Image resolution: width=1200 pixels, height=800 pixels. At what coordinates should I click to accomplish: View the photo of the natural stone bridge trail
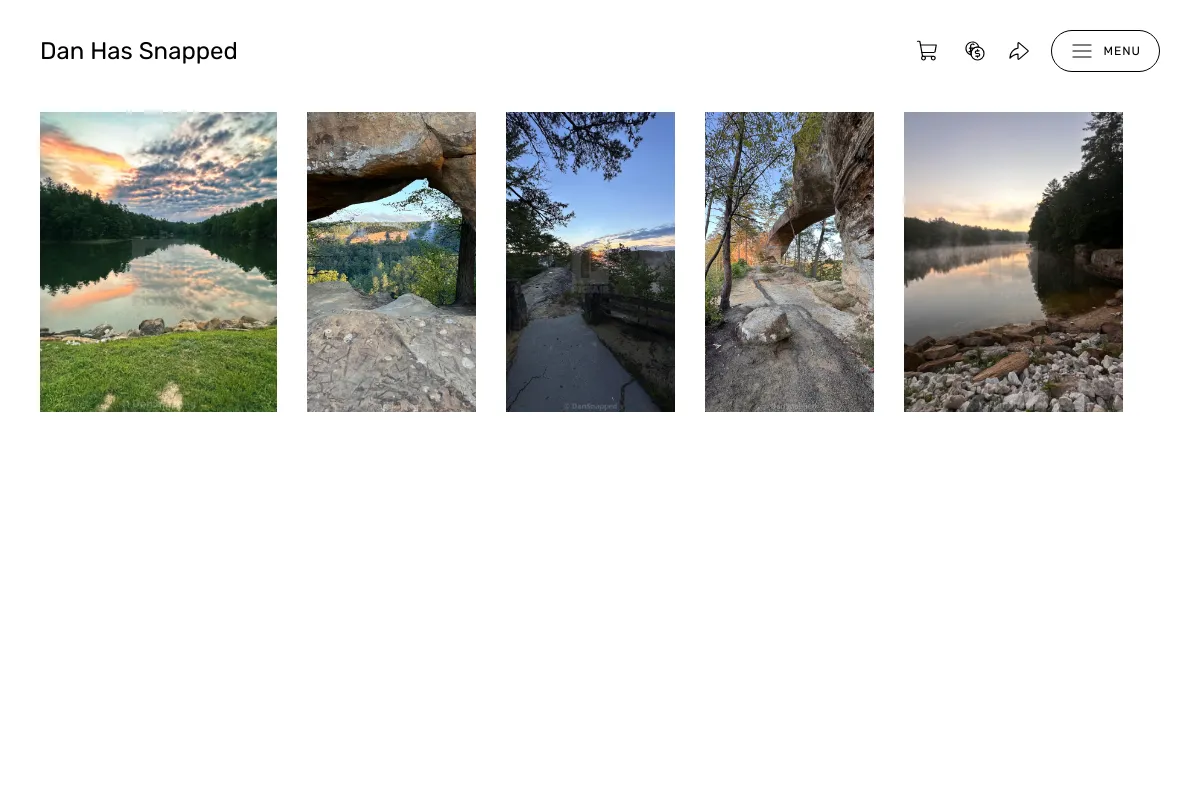[789, 262]
